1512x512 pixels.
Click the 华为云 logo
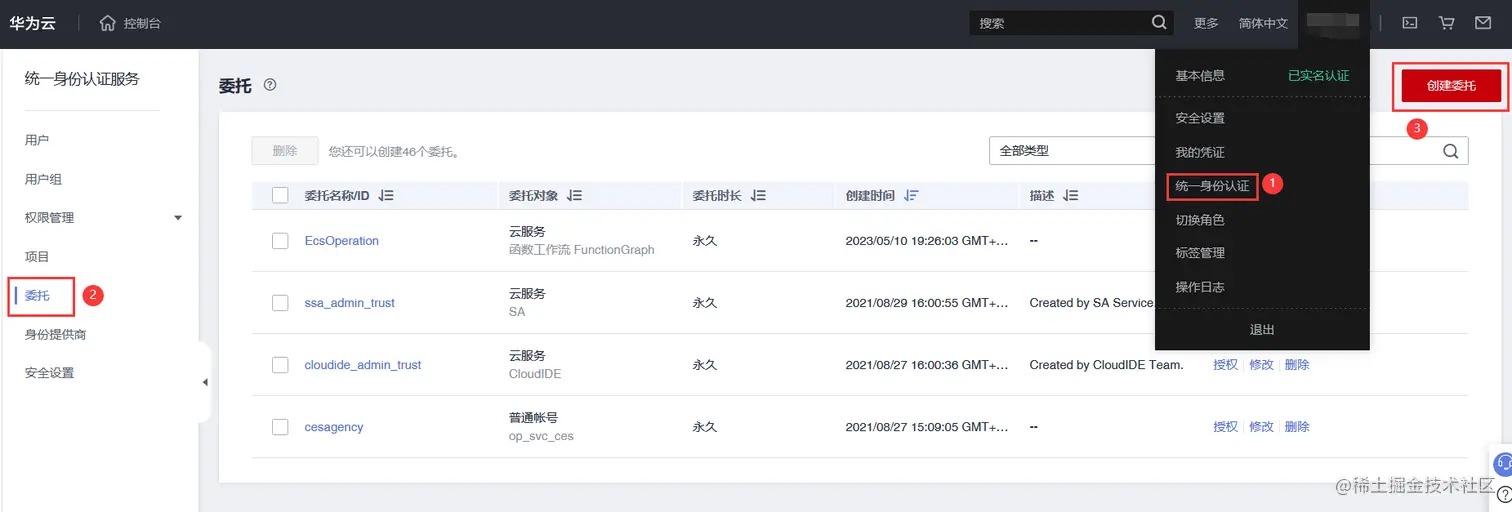[32, 23]
